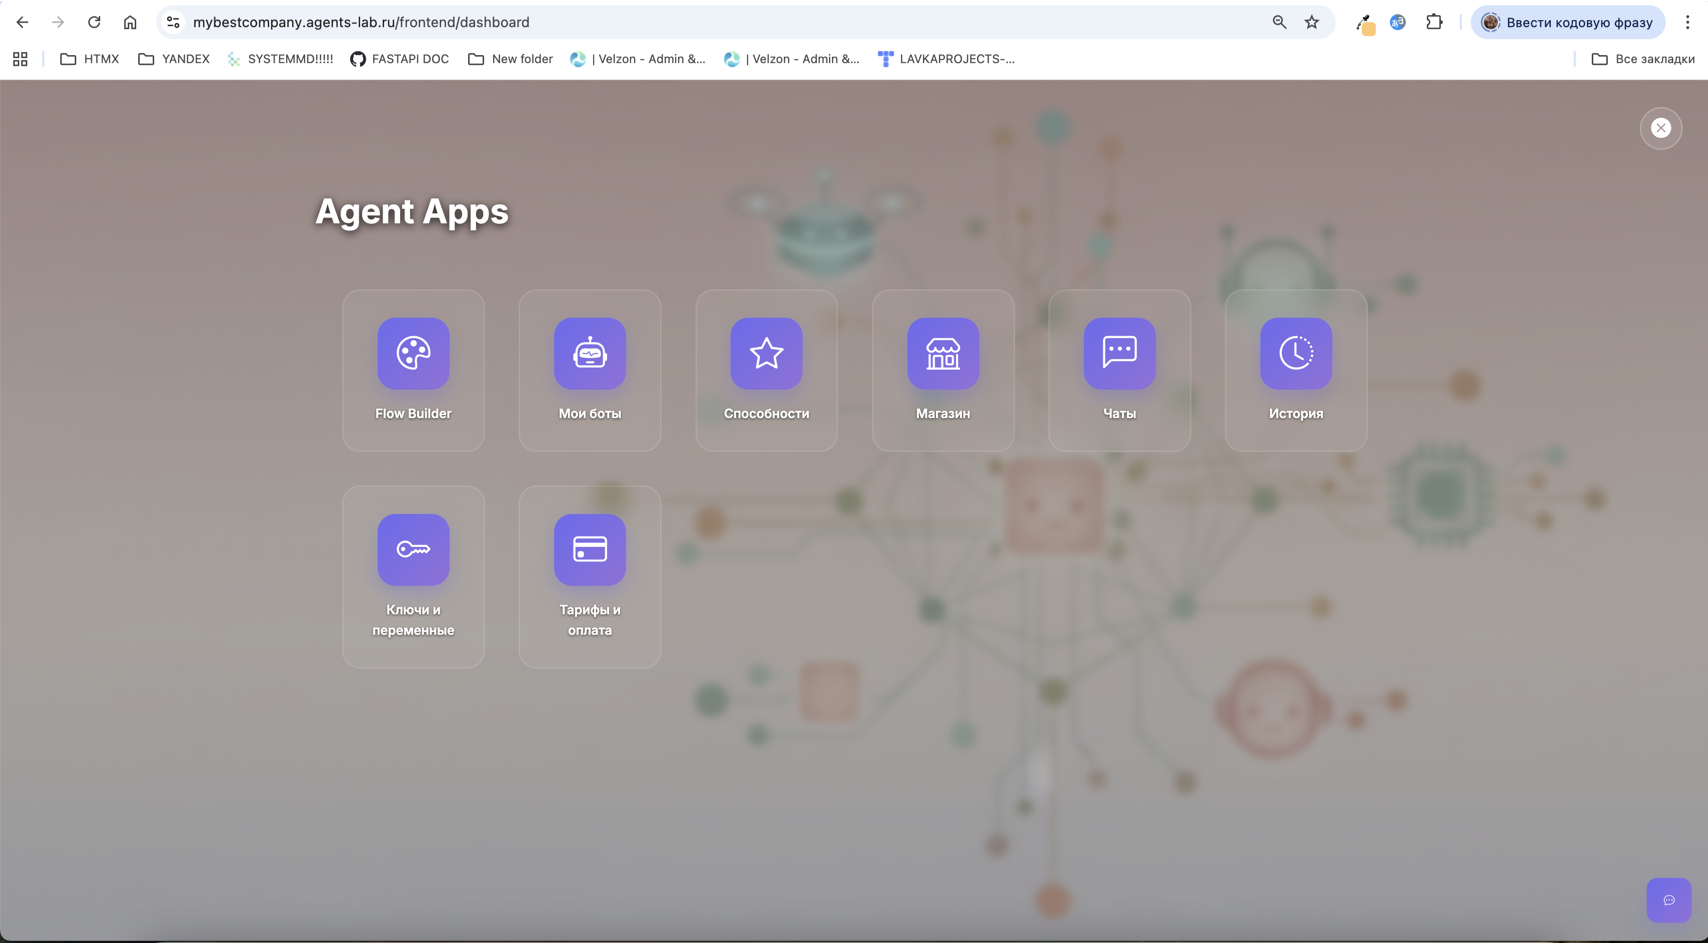
Task: Open the Мои боты robot icon
Action: coord(589,354)
